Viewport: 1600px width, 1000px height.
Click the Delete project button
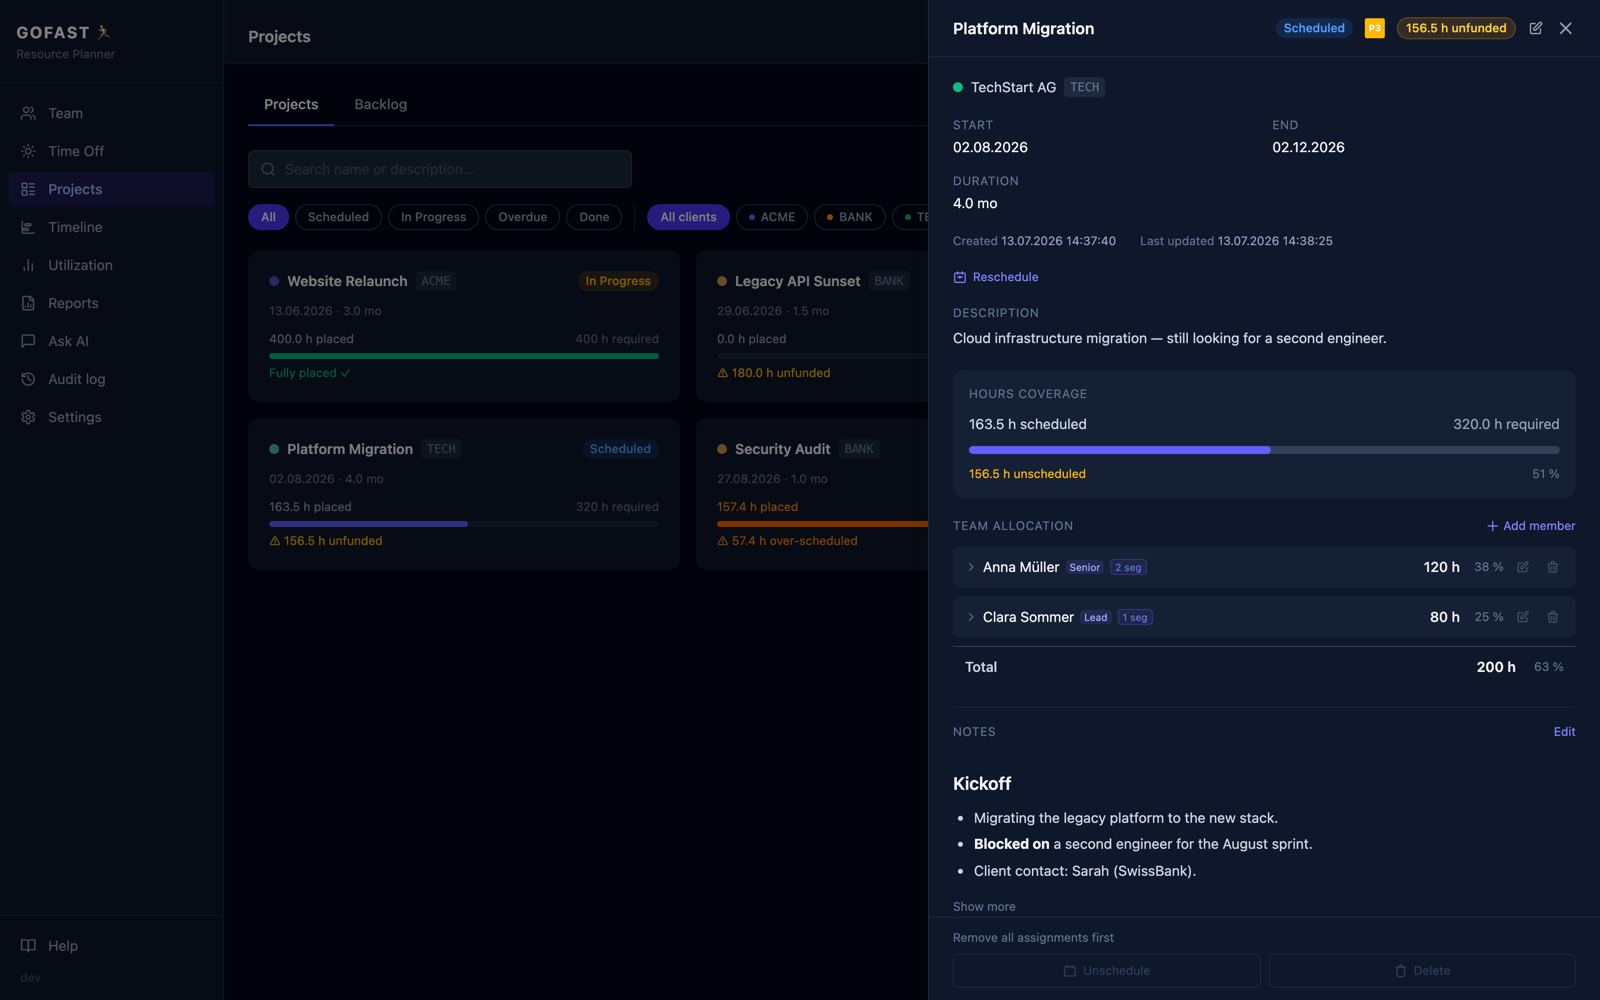1422,971
